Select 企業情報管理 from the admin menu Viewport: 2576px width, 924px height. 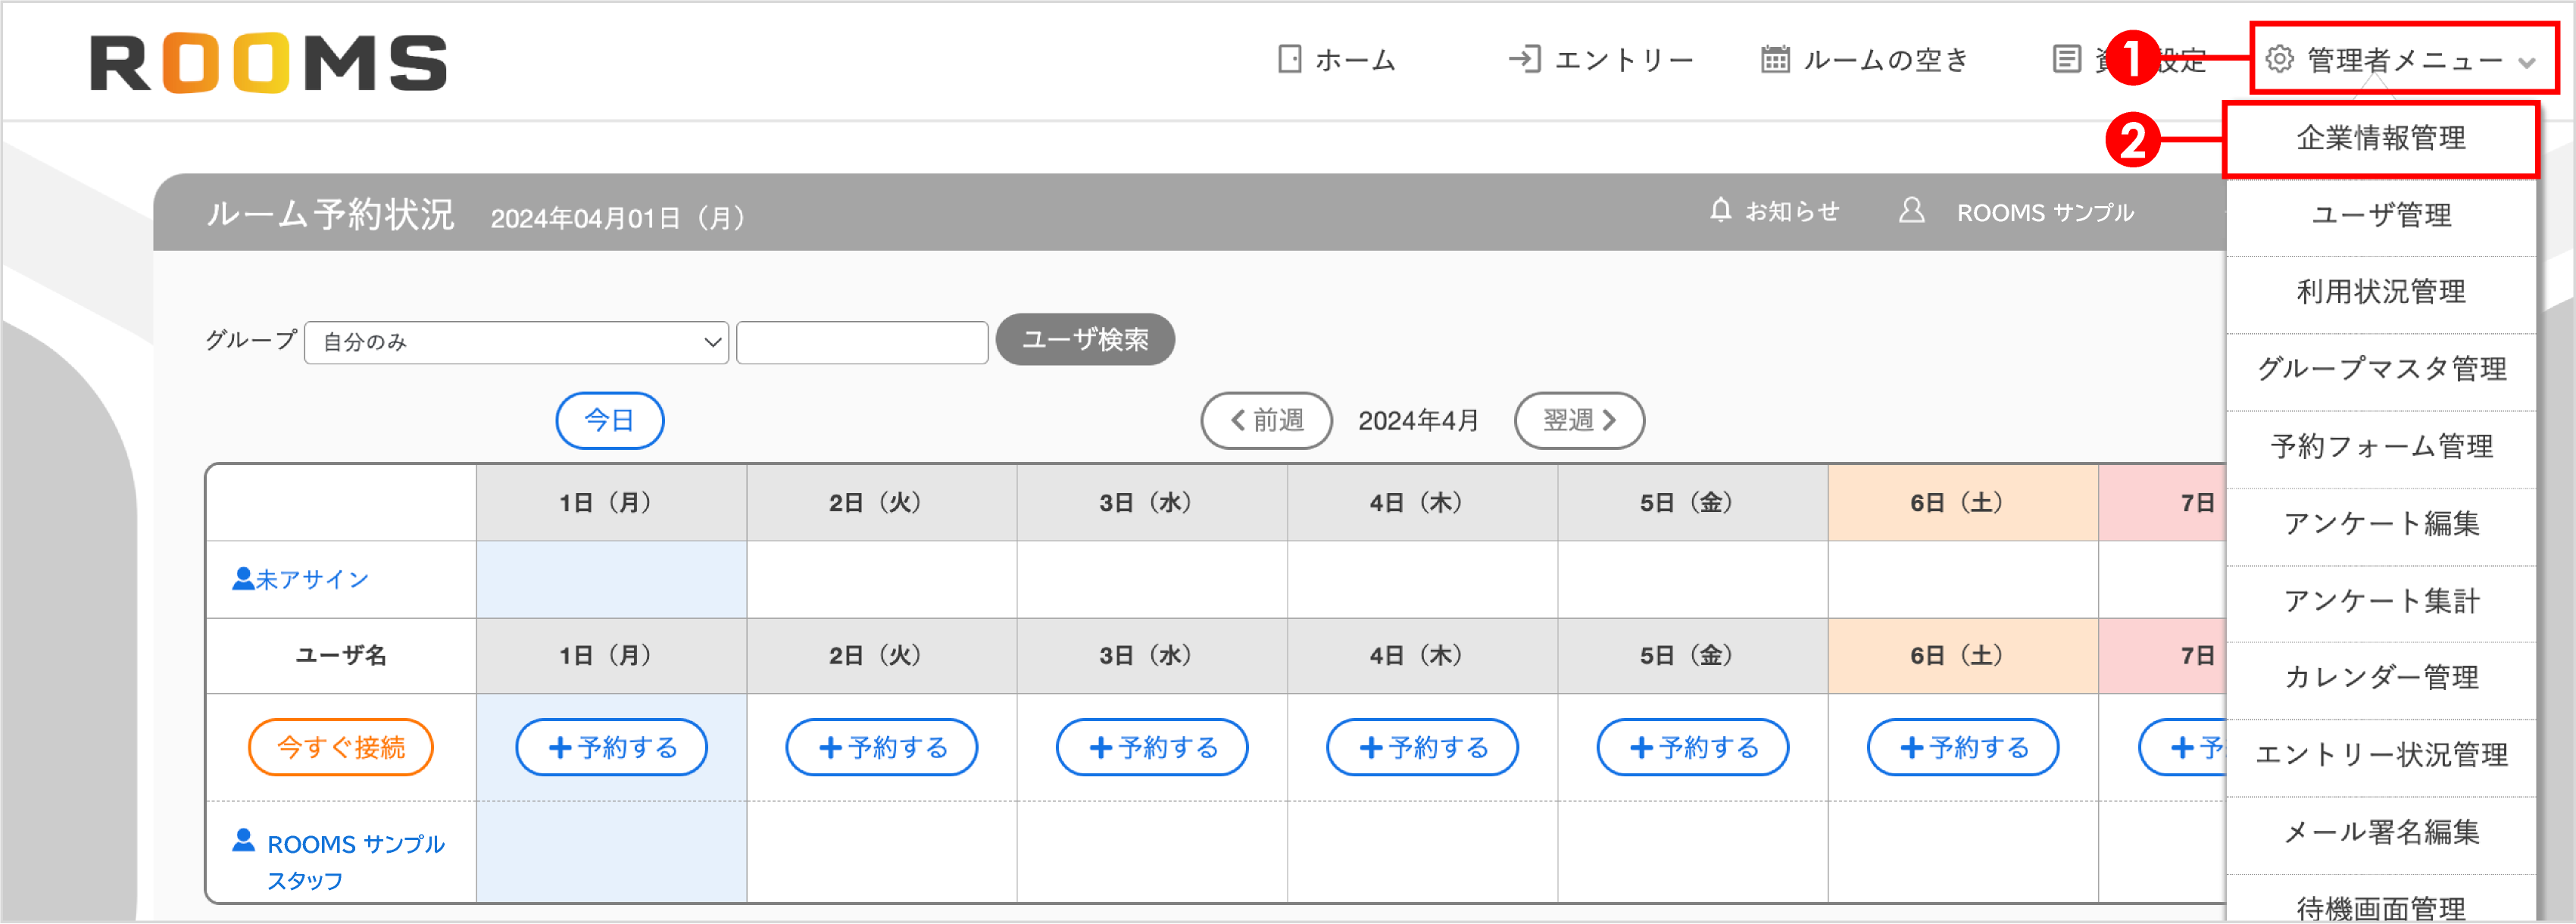(x=2383, y=139)
